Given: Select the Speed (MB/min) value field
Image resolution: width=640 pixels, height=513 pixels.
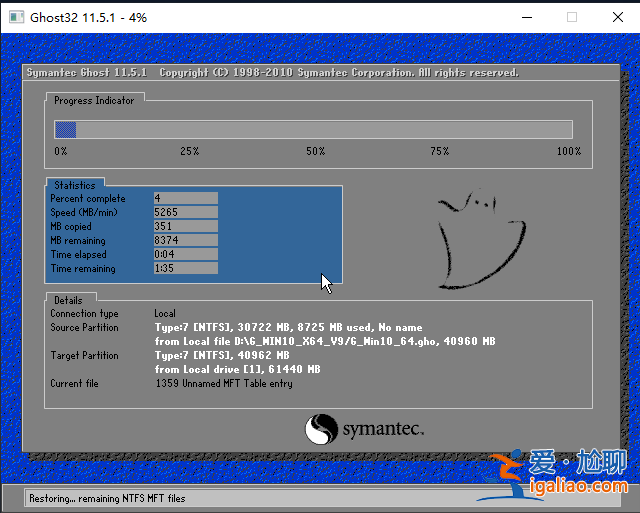Looking at the screenshot, I should point(185,212).
